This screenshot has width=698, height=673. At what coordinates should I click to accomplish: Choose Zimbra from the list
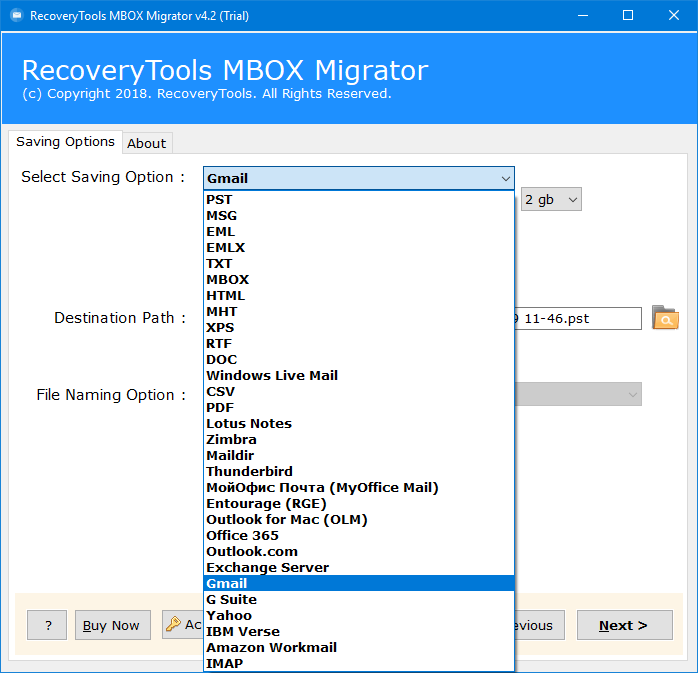tap(359, 440)
